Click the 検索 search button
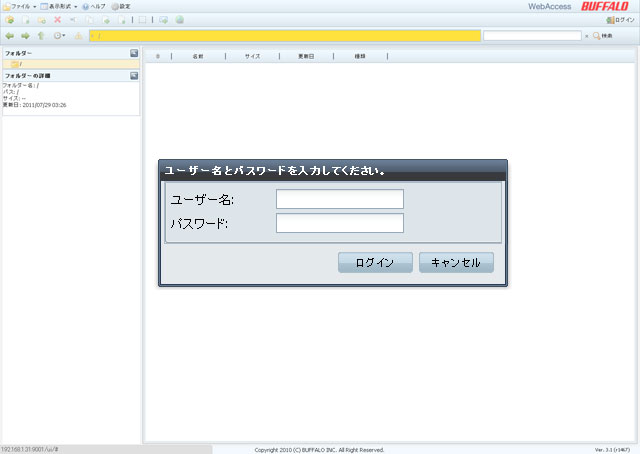 click(x=602, y=36)
